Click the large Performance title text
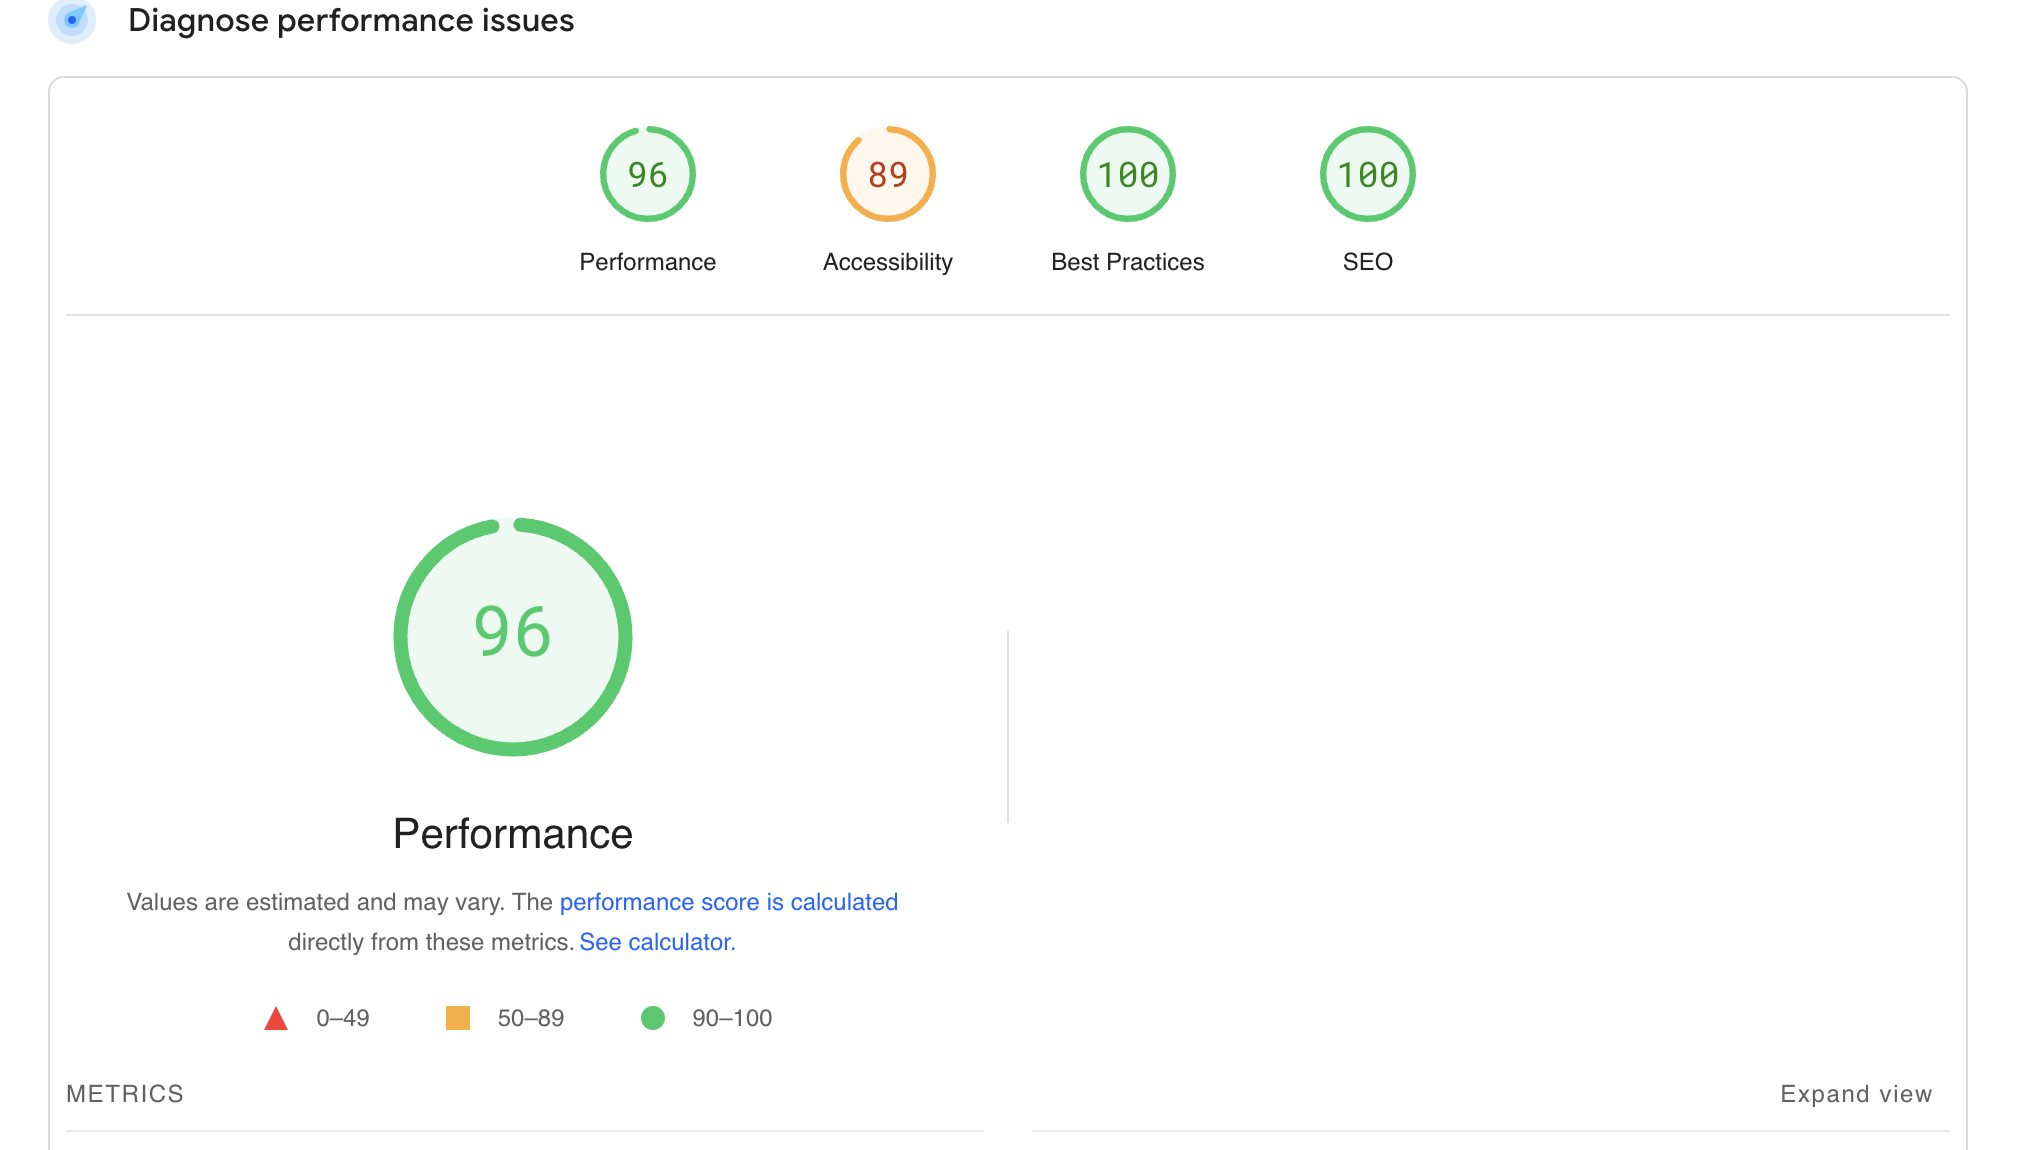The image size is (2022, 1150). point(512,834)
